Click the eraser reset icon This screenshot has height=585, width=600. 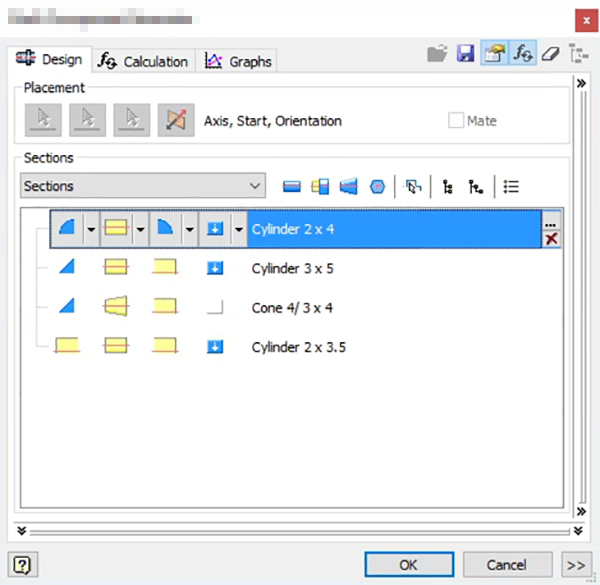550,54
